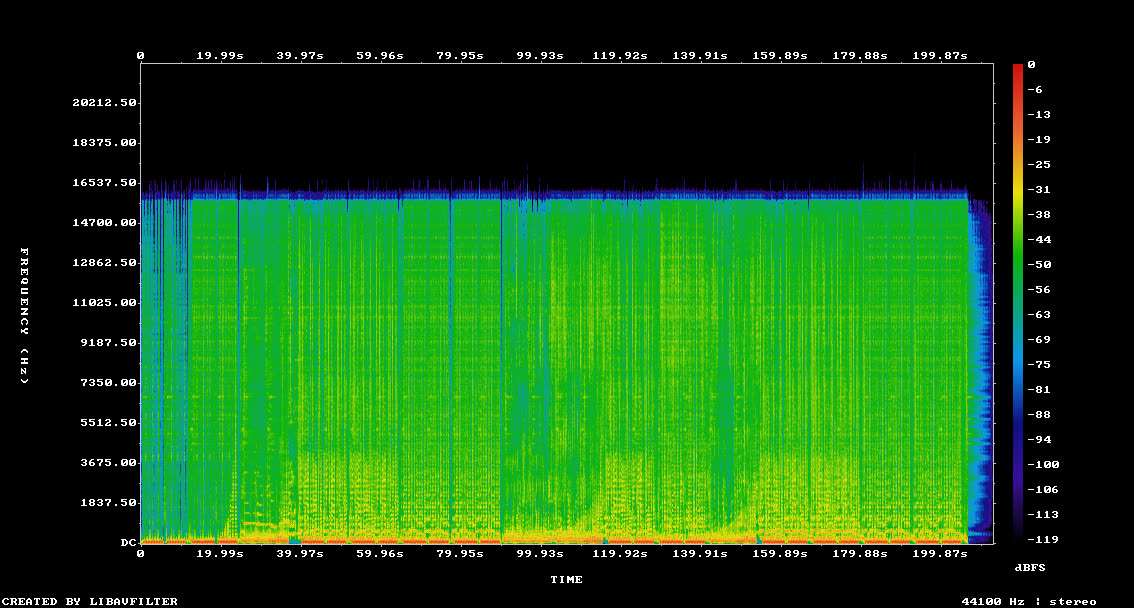Click the CREATED BY LIBAVFILTER text
Screen dimensions: 1134x608
coord(91,601)
